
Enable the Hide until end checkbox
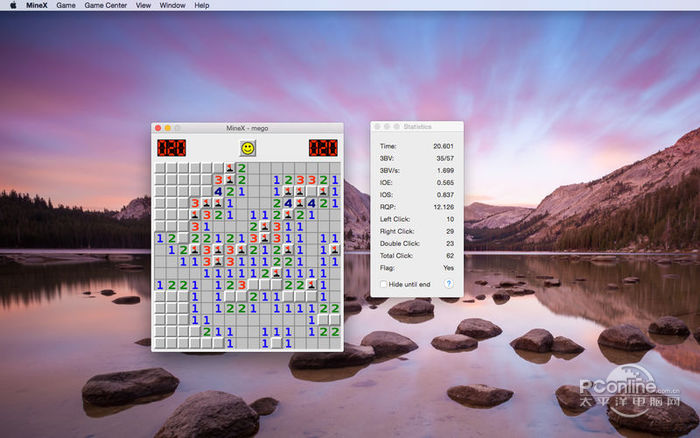383,284
